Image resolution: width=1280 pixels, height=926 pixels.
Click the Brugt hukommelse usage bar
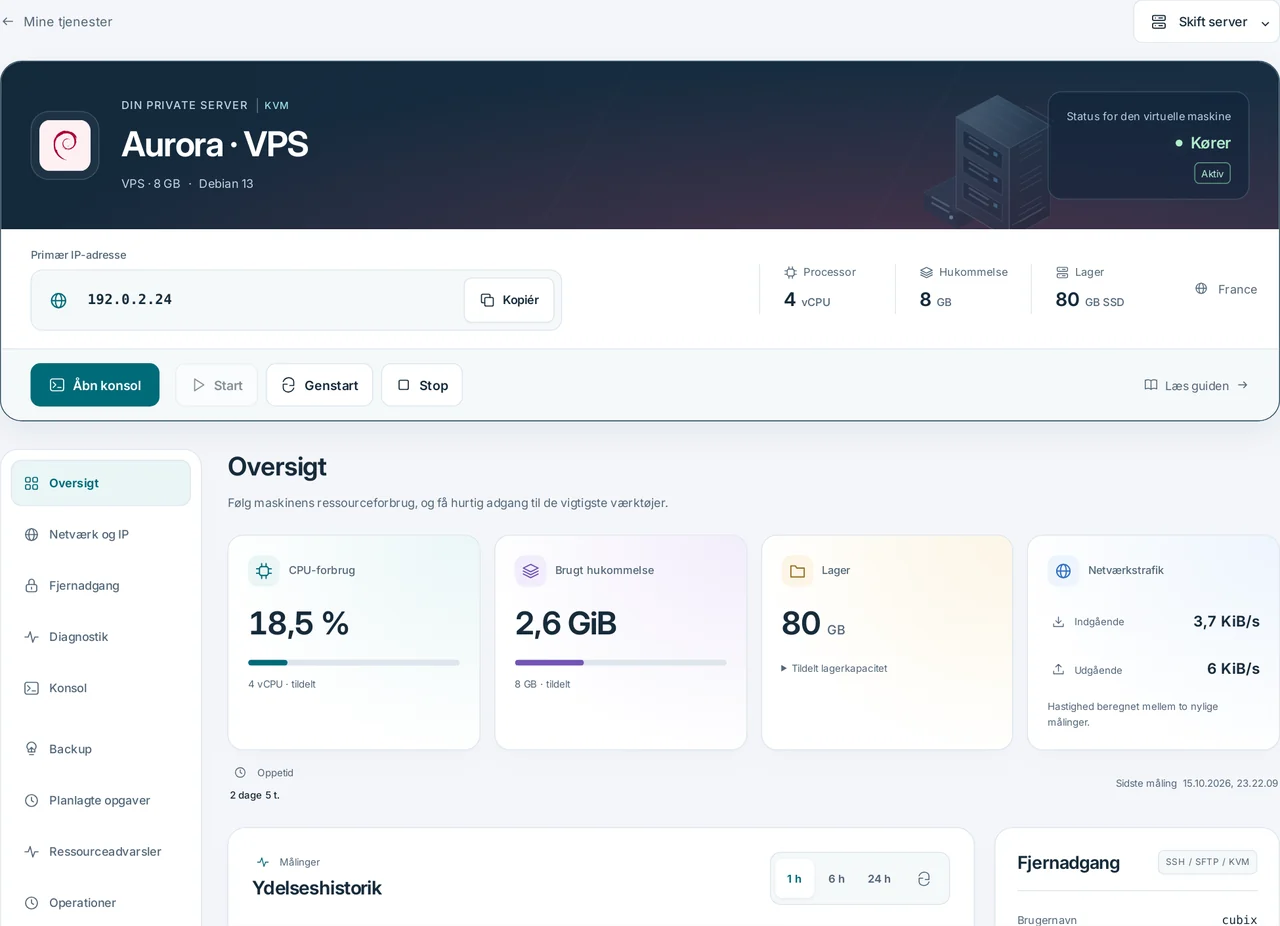pos(621,662)
